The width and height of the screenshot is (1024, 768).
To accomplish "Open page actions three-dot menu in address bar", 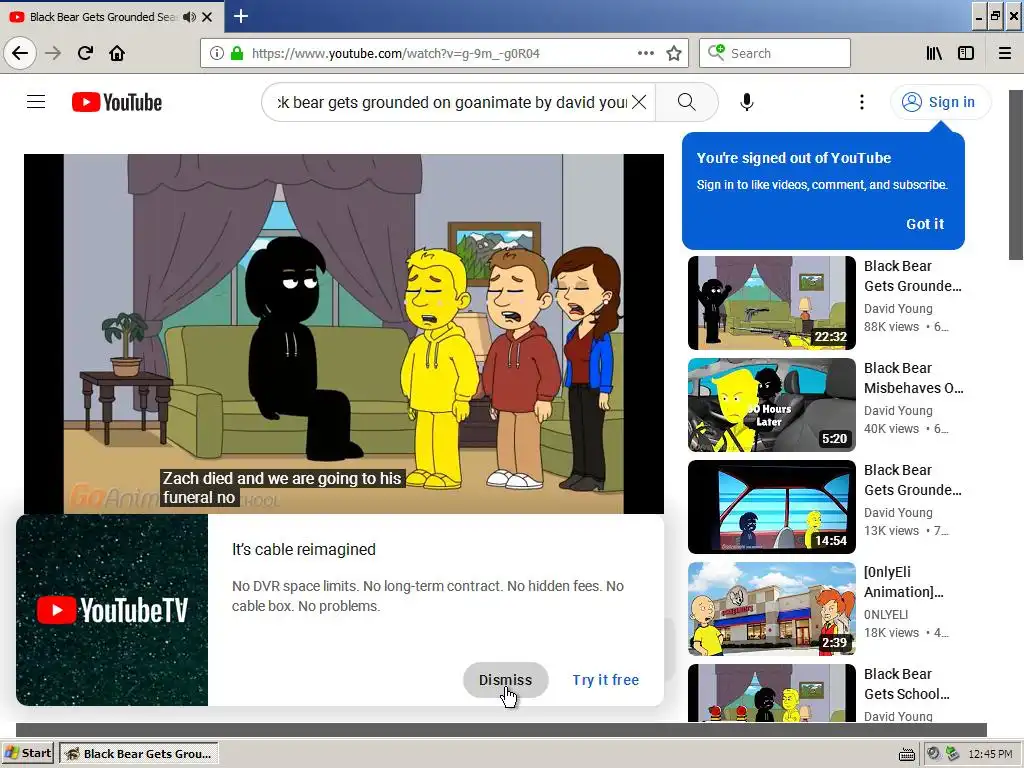I will click(645, 53).
